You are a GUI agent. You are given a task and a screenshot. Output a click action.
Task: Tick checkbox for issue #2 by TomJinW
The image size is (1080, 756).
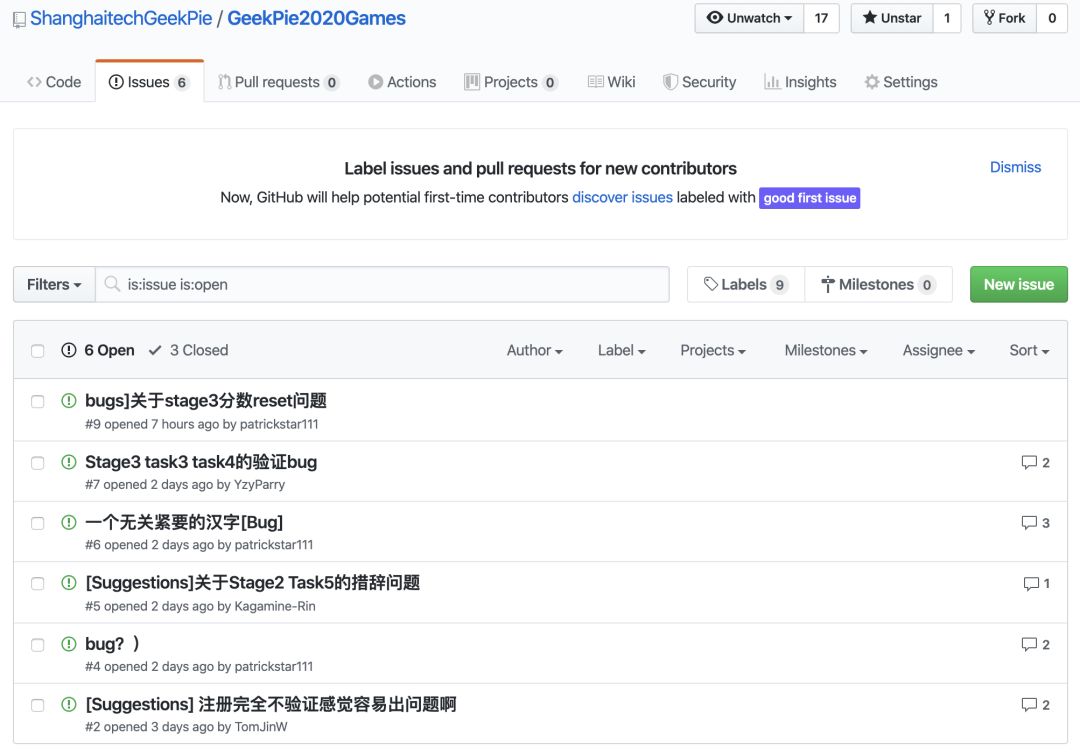pyautogui.click(x=38, y=705)
